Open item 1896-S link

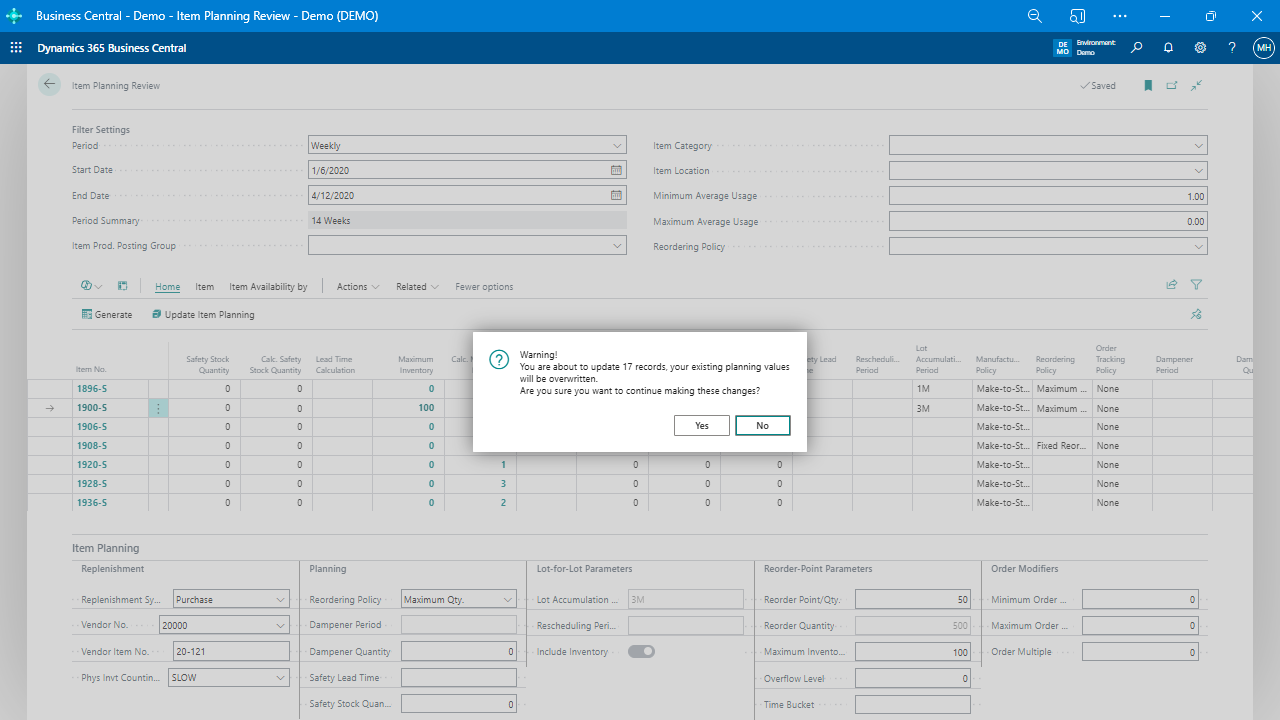point(91,389)
